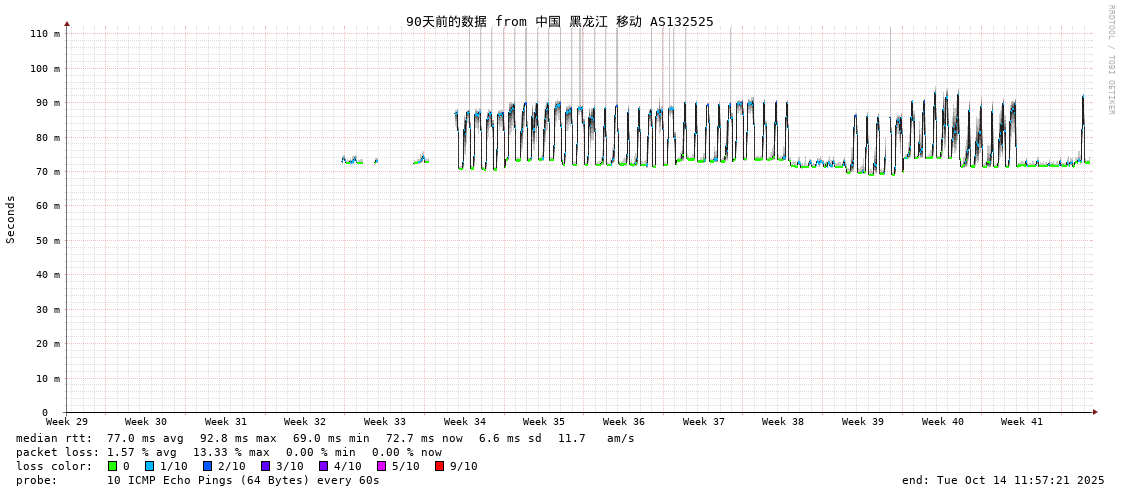
Task: Click the red 9/10 loss swatch
Action: (x=439, y=466)
